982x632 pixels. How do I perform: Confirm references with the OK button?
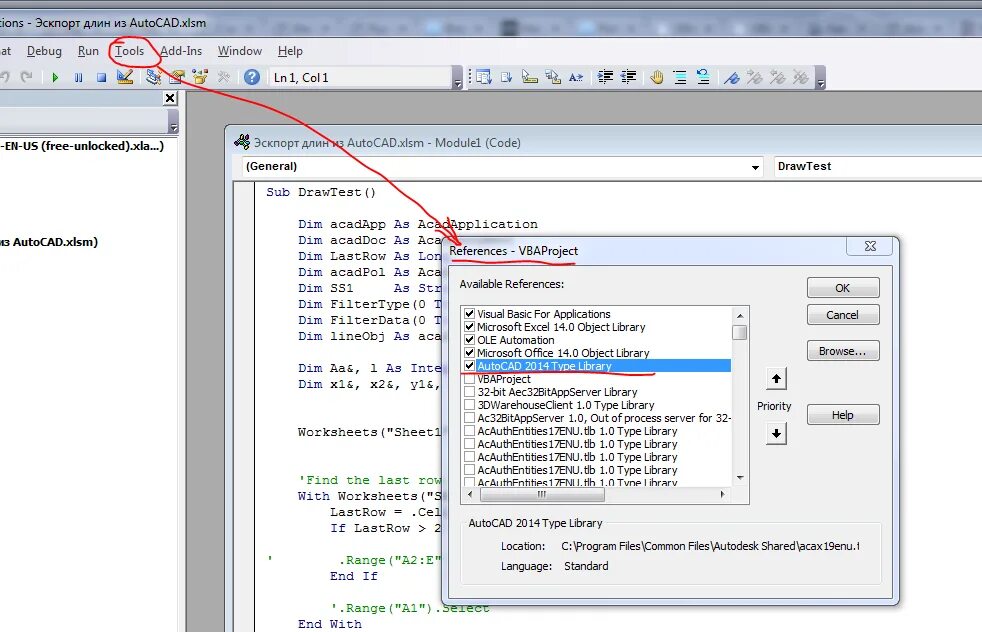(x=842, y=287)
